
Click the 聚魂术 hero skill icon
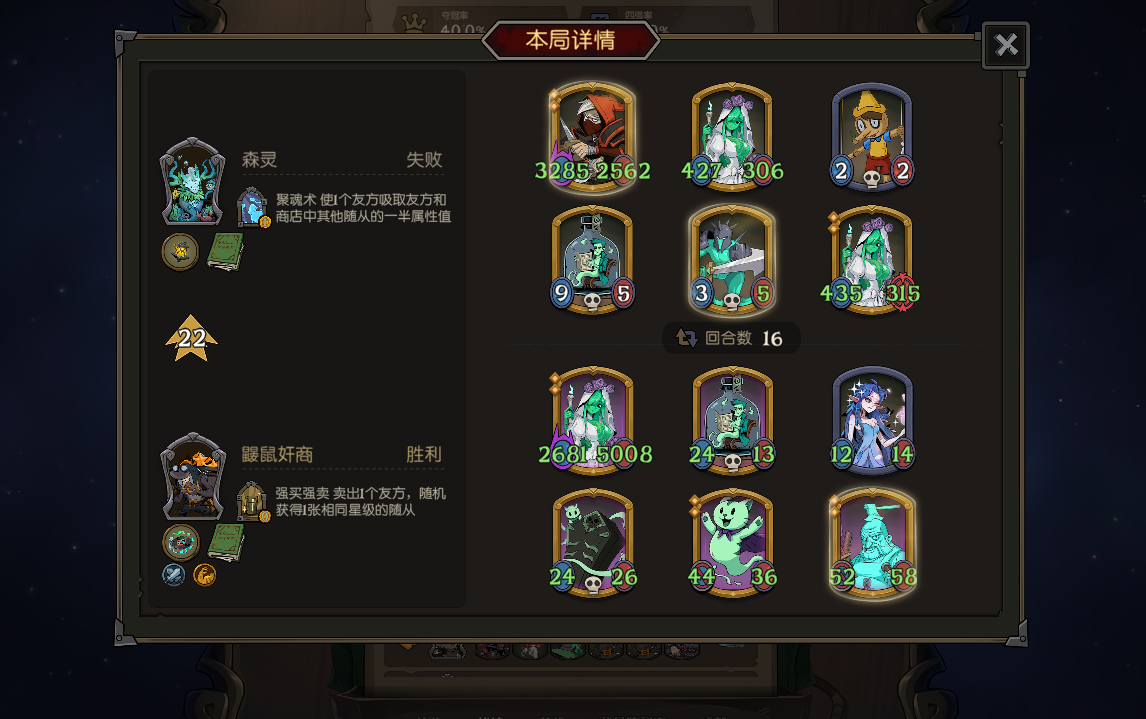[x=253, y=207]
